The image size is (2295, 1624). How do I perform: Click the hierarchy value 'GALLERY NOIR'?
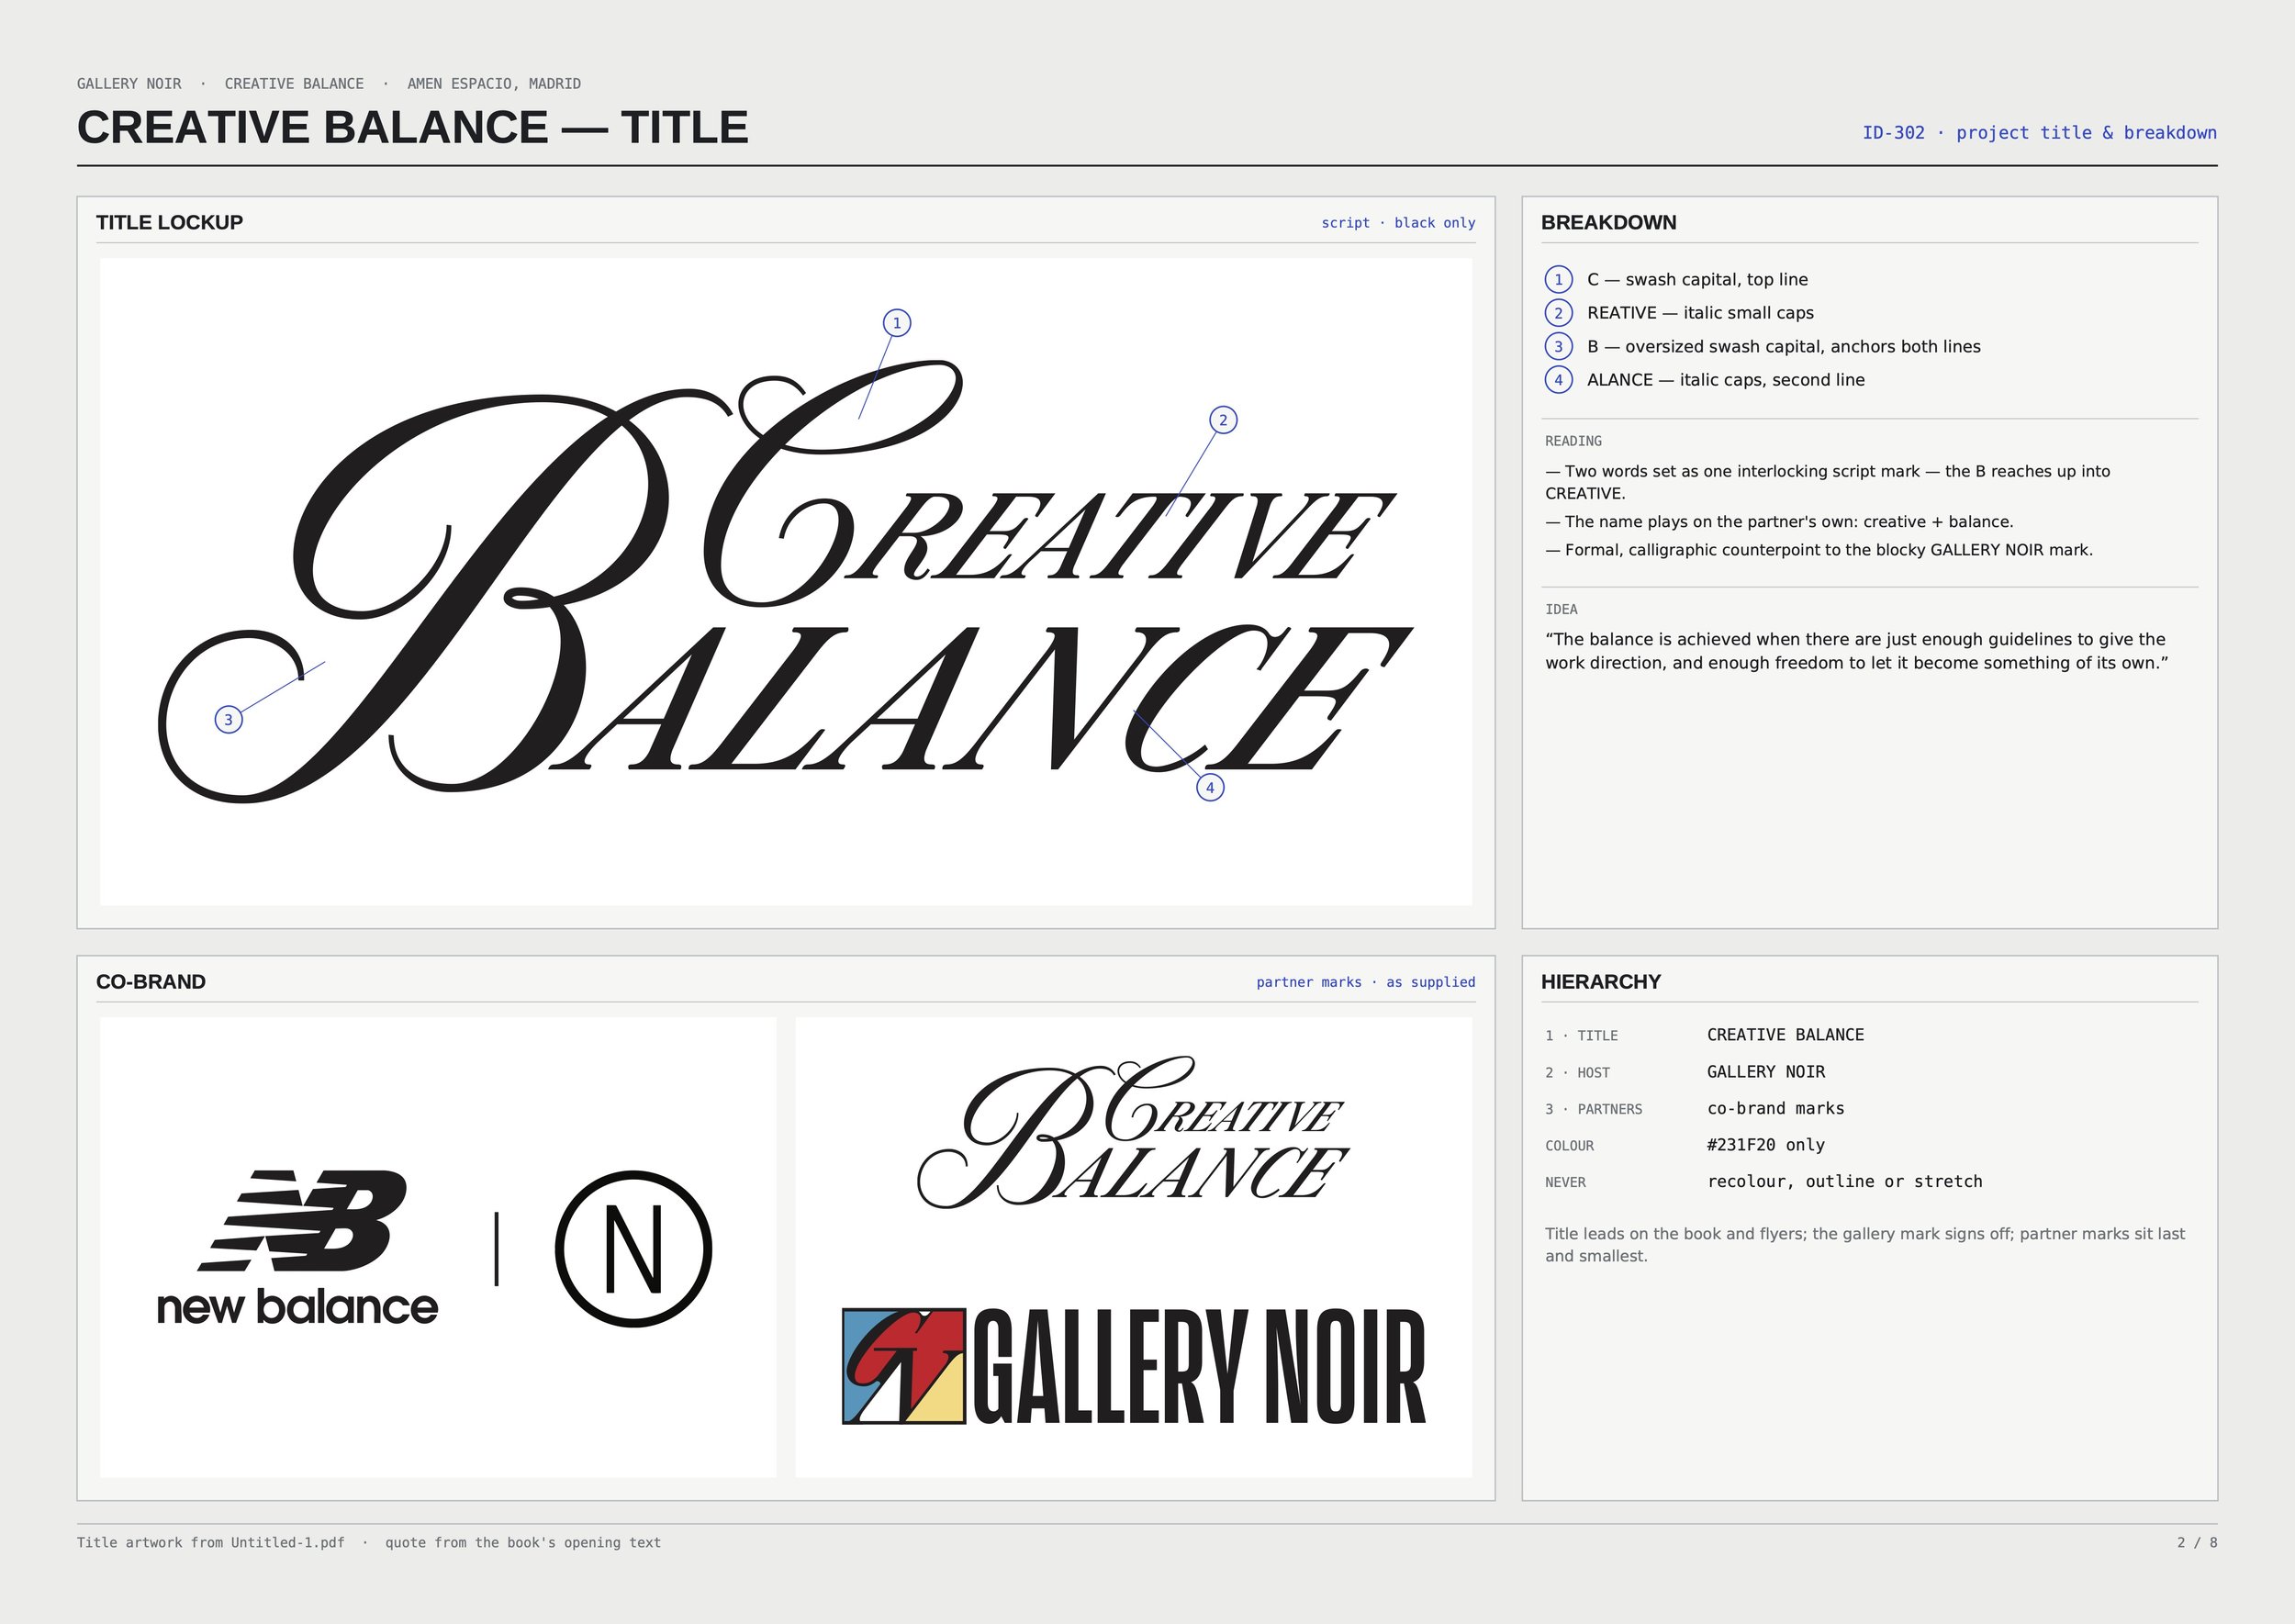[1765, 1072]
